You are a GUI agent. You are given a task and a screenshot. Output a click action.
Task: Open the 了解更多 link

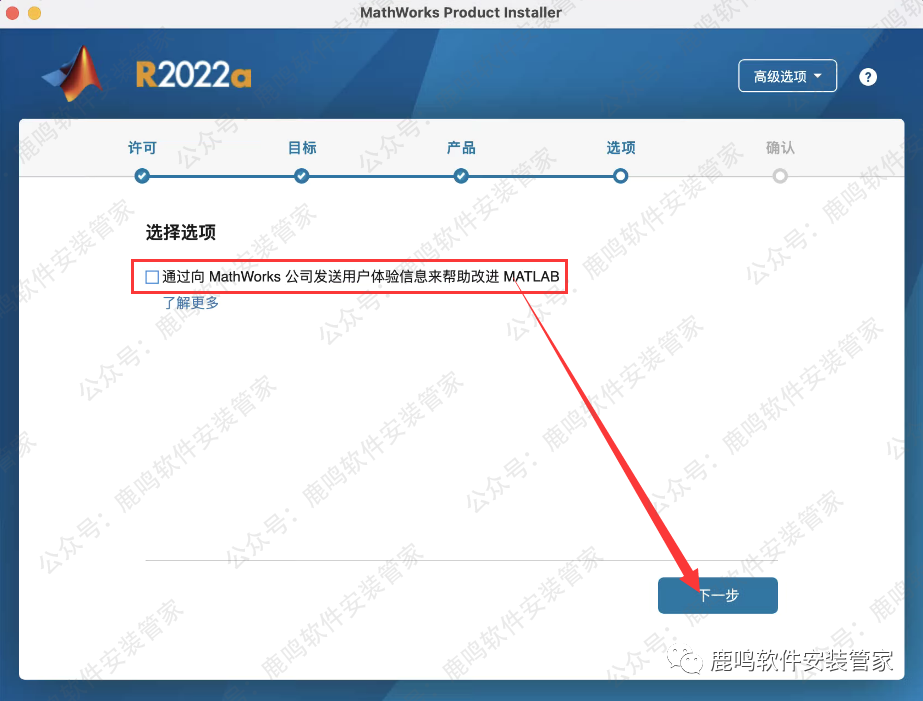[x=191, y=303]
